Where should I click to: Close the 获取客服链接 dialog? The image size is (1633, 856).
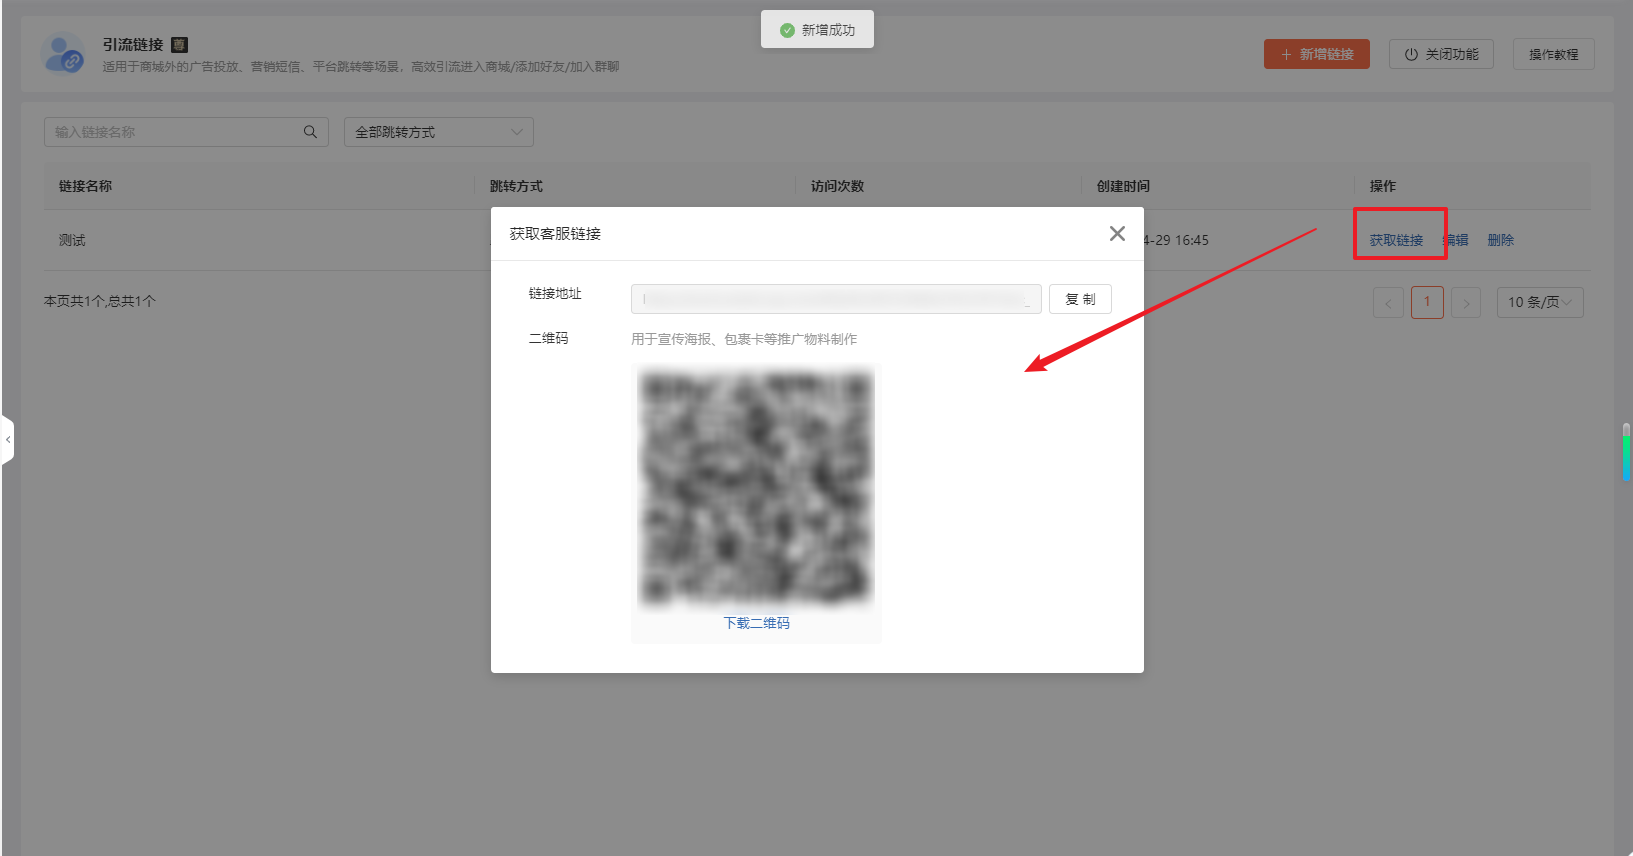1117,233
